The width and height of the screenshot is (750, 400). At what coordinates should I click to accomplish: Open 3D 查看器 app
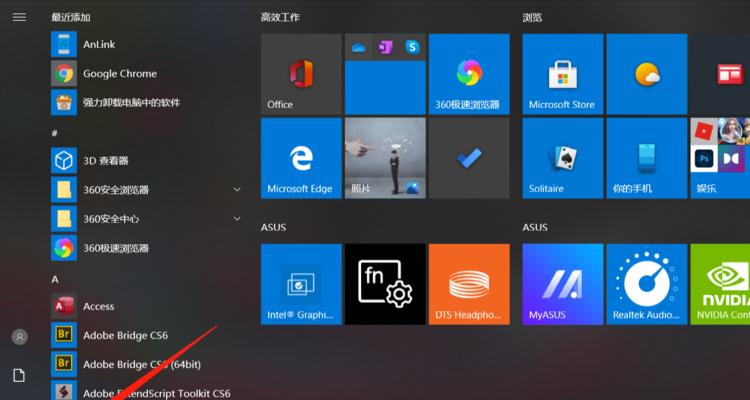coord(146,161)
